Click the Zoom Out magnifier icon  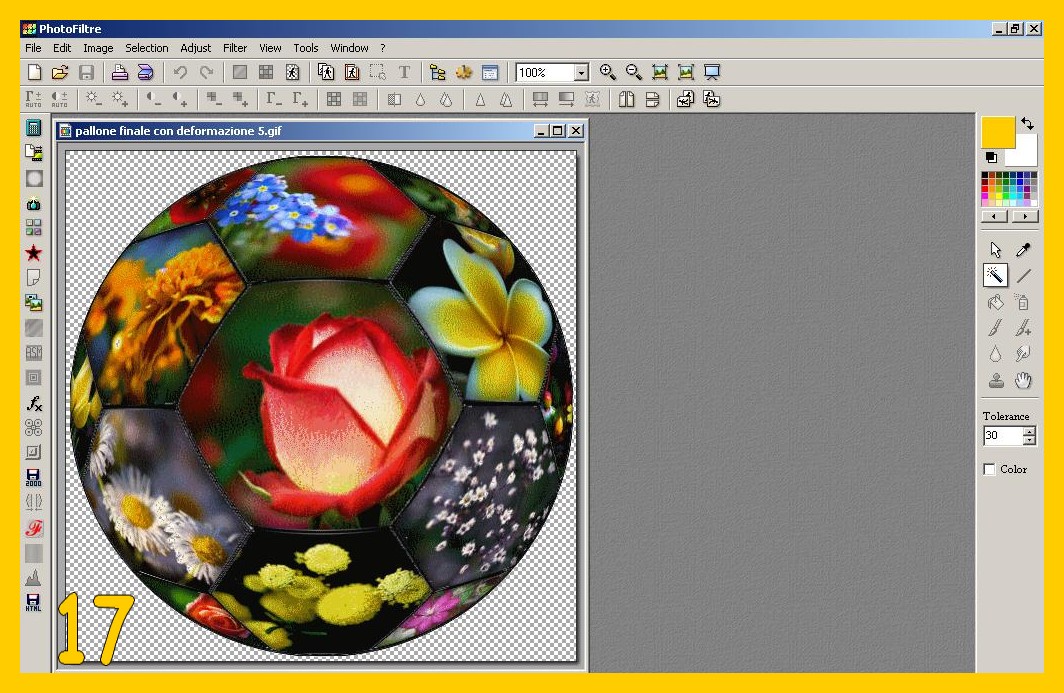point(633,72)
